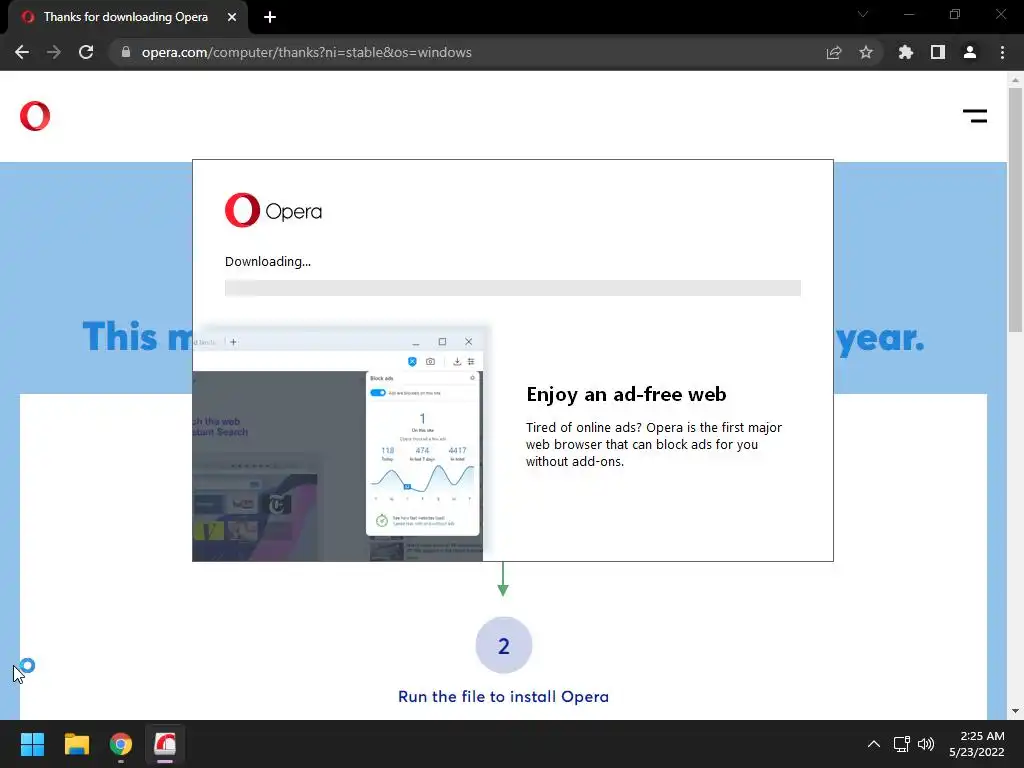Click 'Enjoy an ad-free web' heading
The height and width of the screenshot is (768, 1024).
pyautogui.click(x=626, y=394)
